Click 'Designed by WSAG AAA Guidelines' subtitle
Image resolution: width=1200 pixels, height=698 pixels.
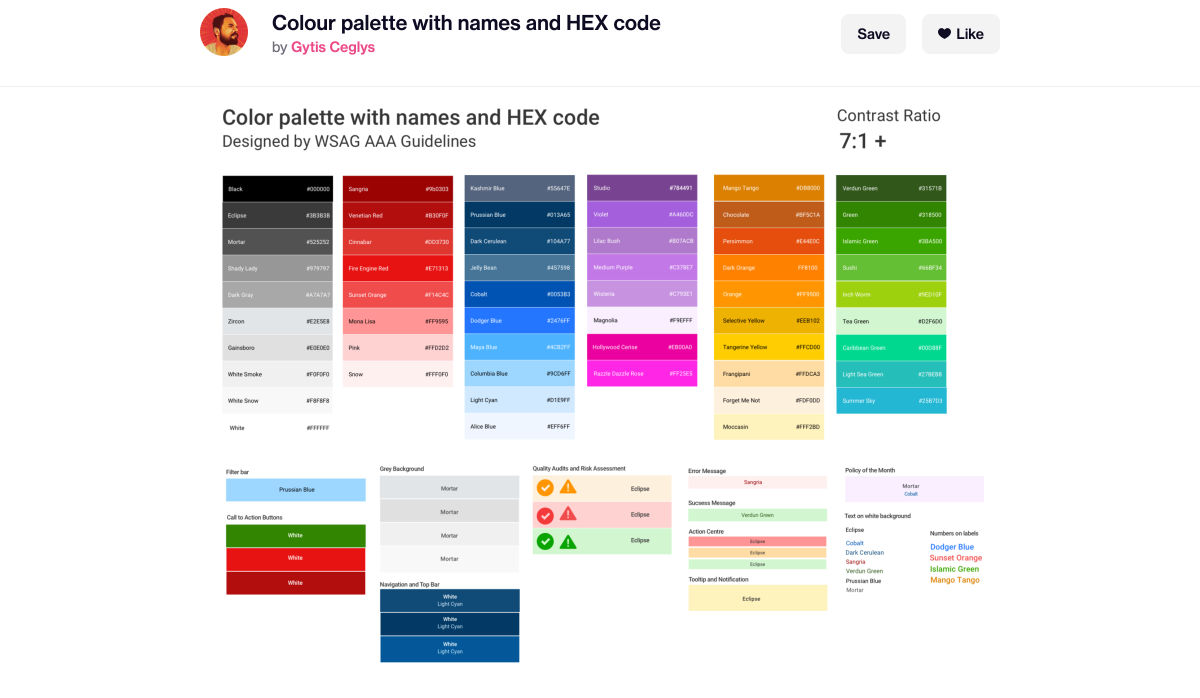pos(349,141)
